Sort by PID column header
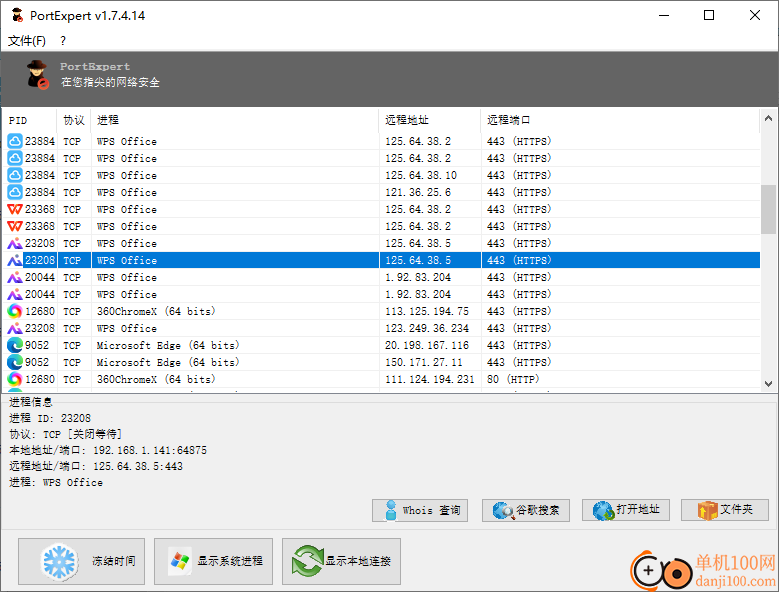Viewport: 779px width, 592px height. (30, 120)
